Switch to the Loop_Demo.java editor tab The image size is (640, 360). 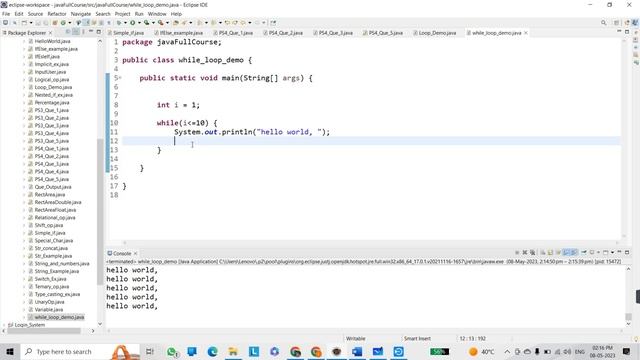[x=437, y=33]
